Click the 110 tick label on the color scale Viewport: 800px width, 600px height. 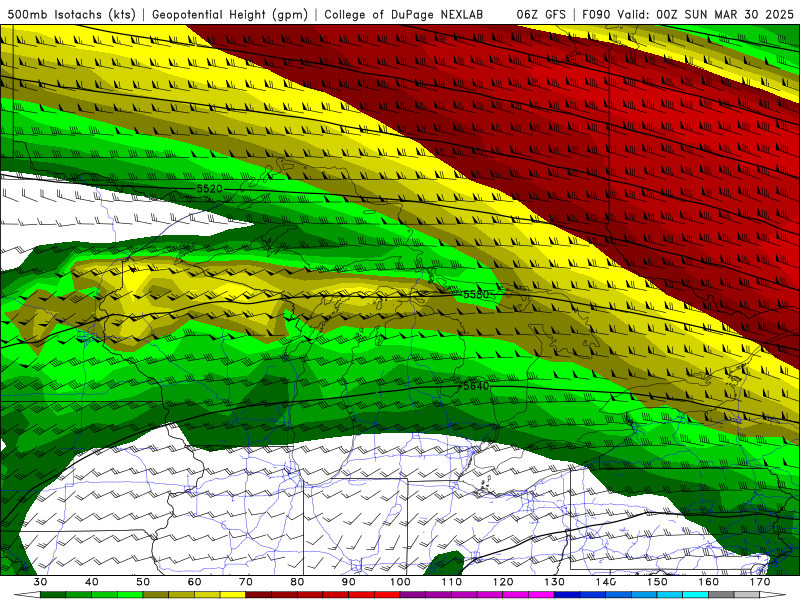[452, 582]
